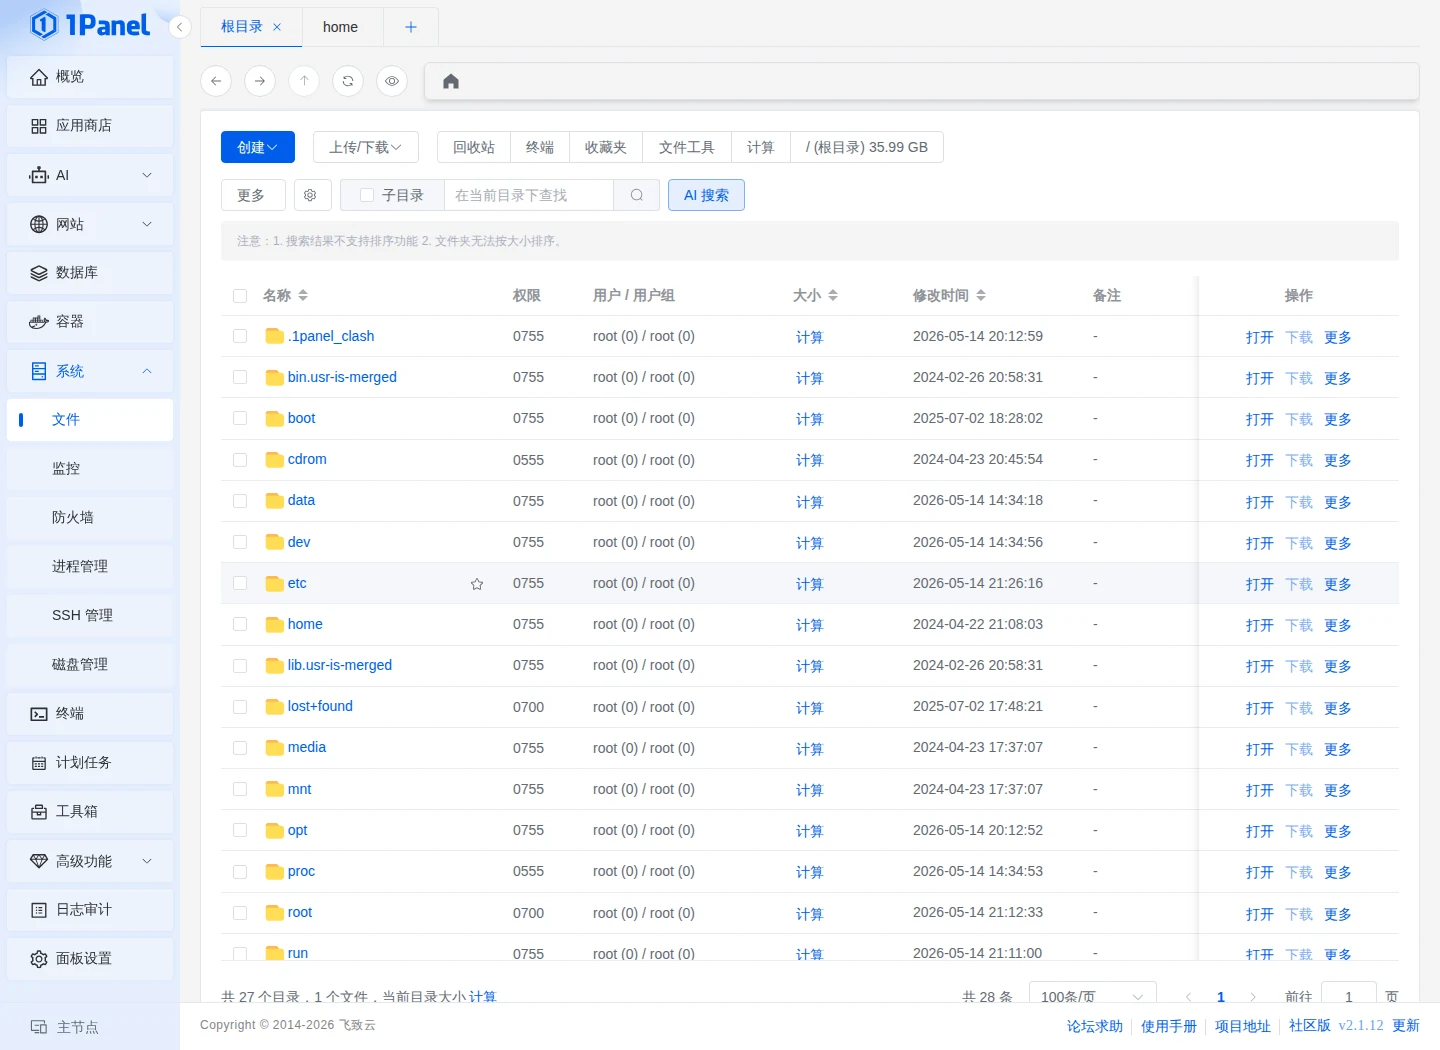Screen dimensions: 1440x1050
Task: Toggle hidden files with the eye icon
Action: [x=392, y=81]
